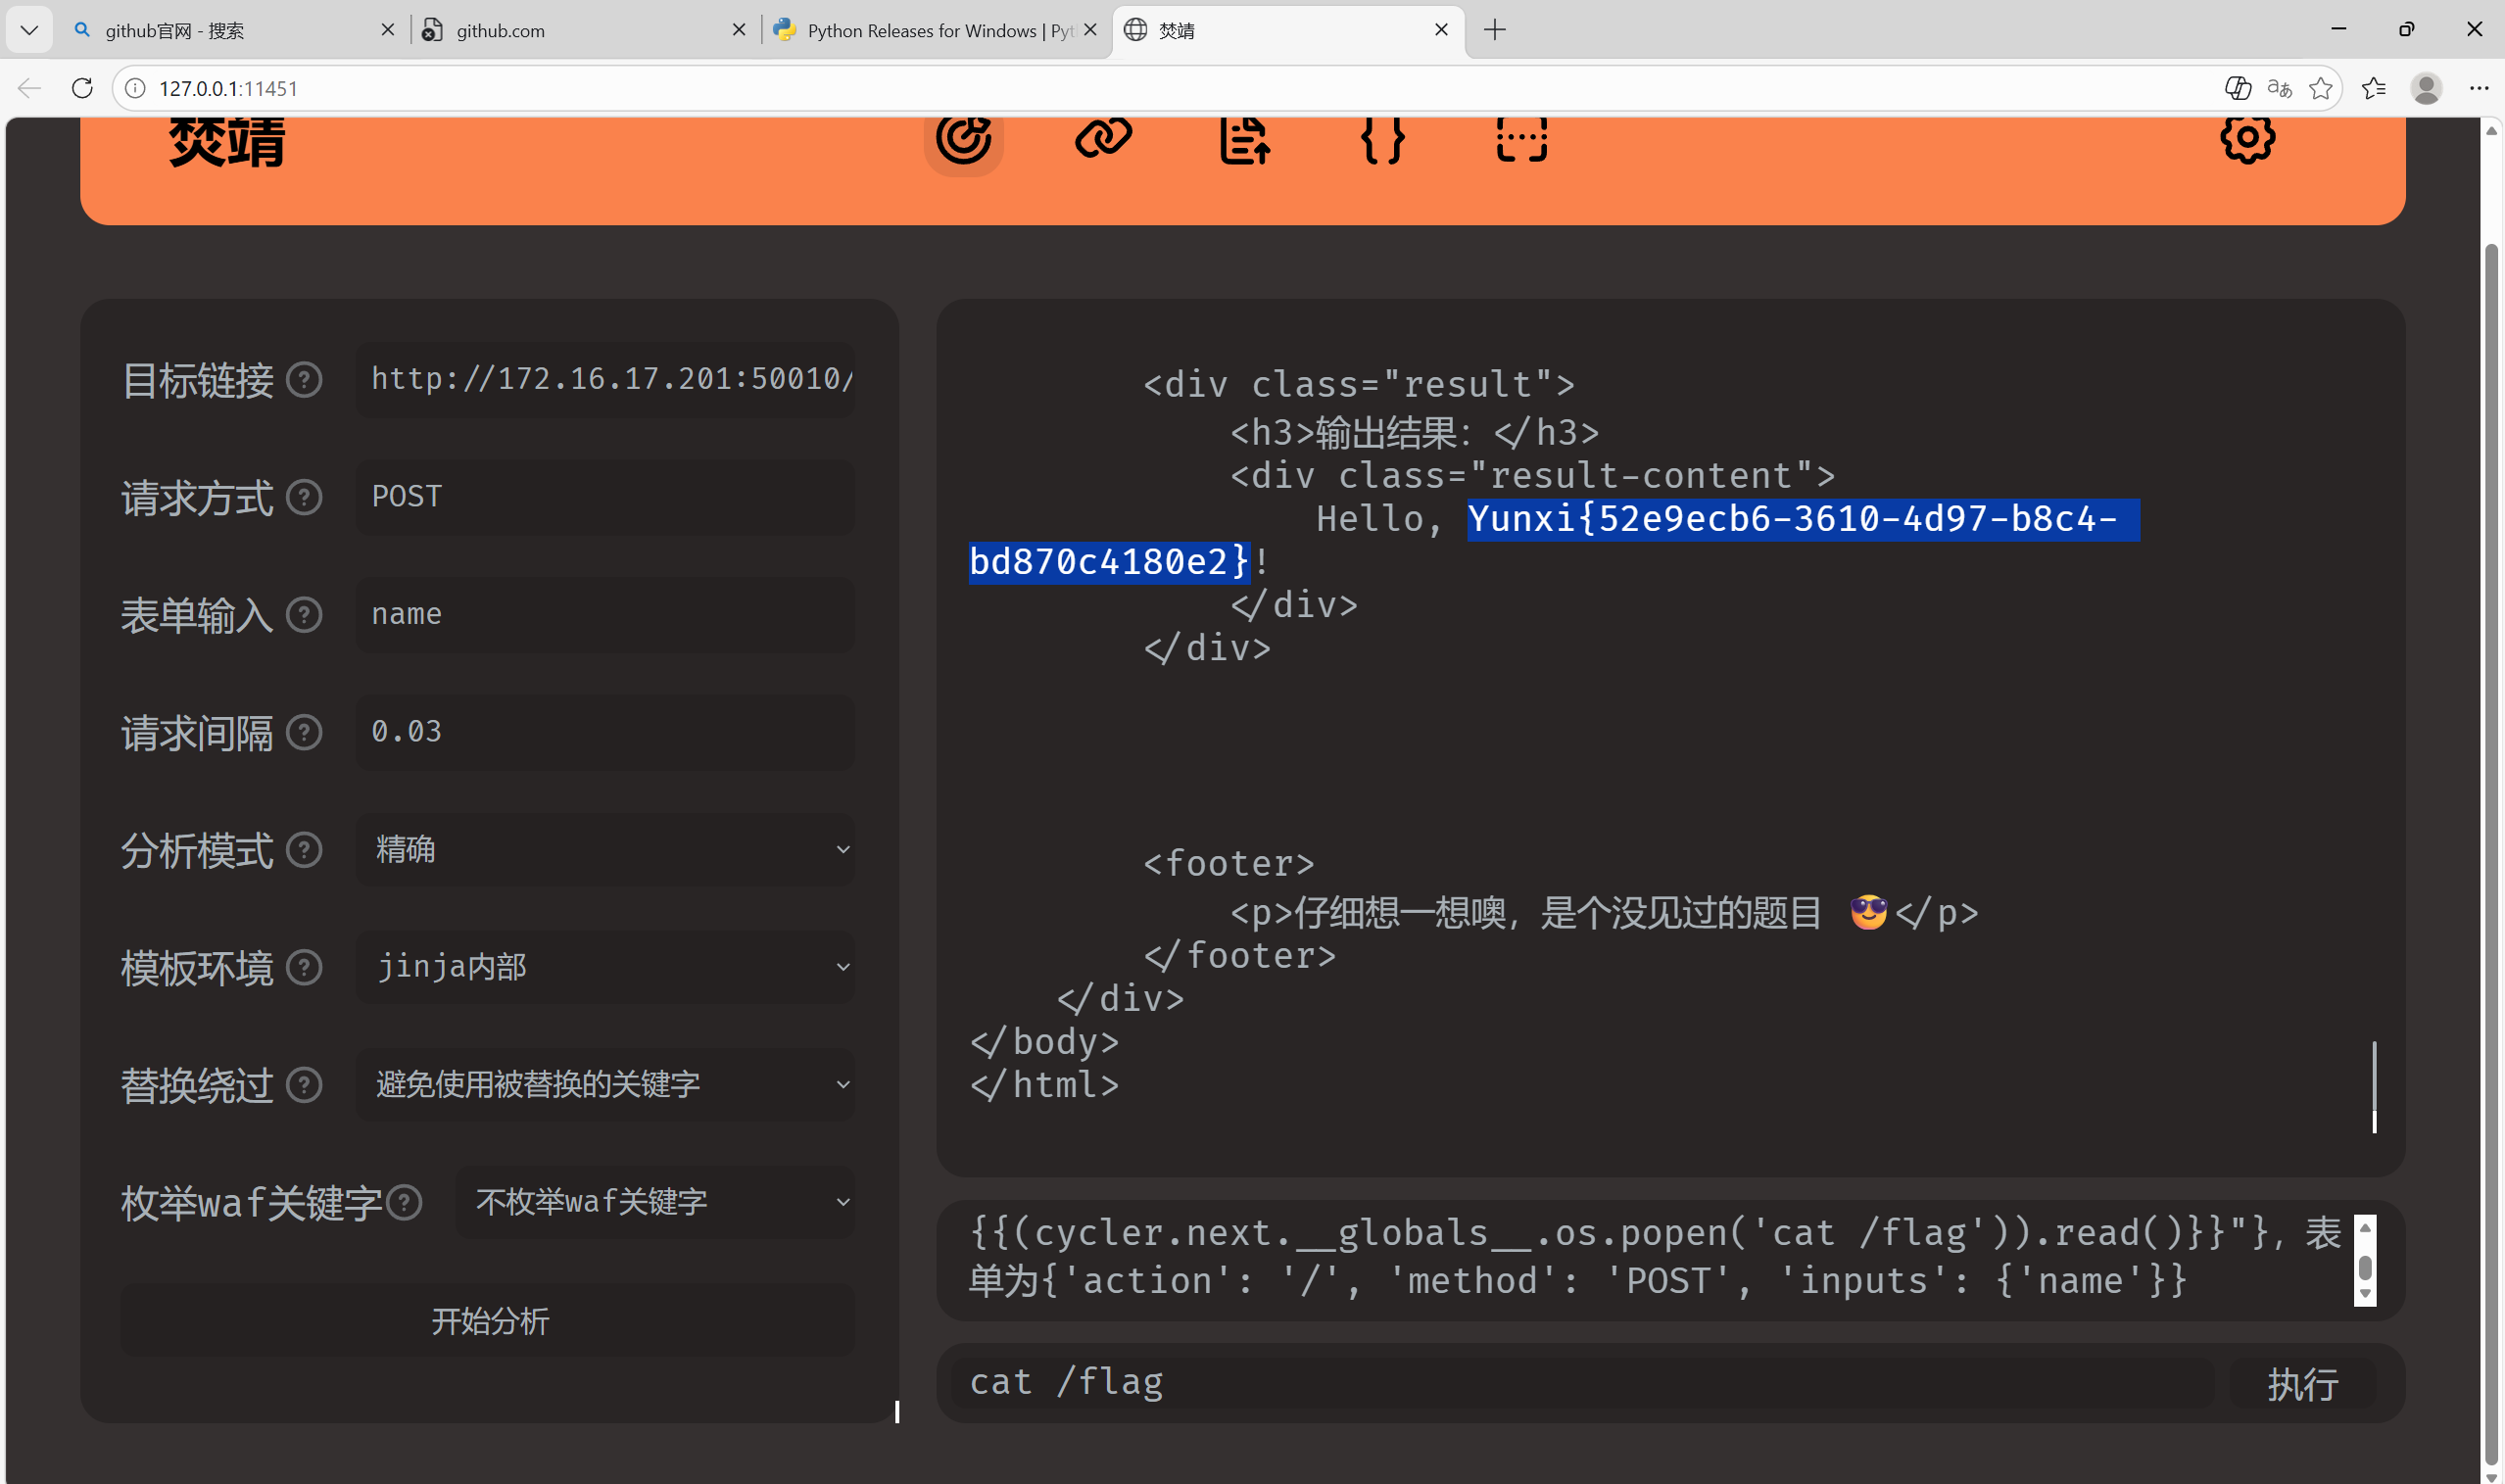Click help icon next to 目标链接

304,380
